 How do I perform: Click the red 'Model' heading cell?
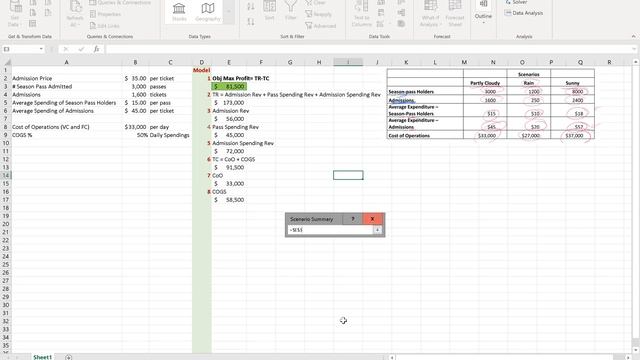[202, 70]
